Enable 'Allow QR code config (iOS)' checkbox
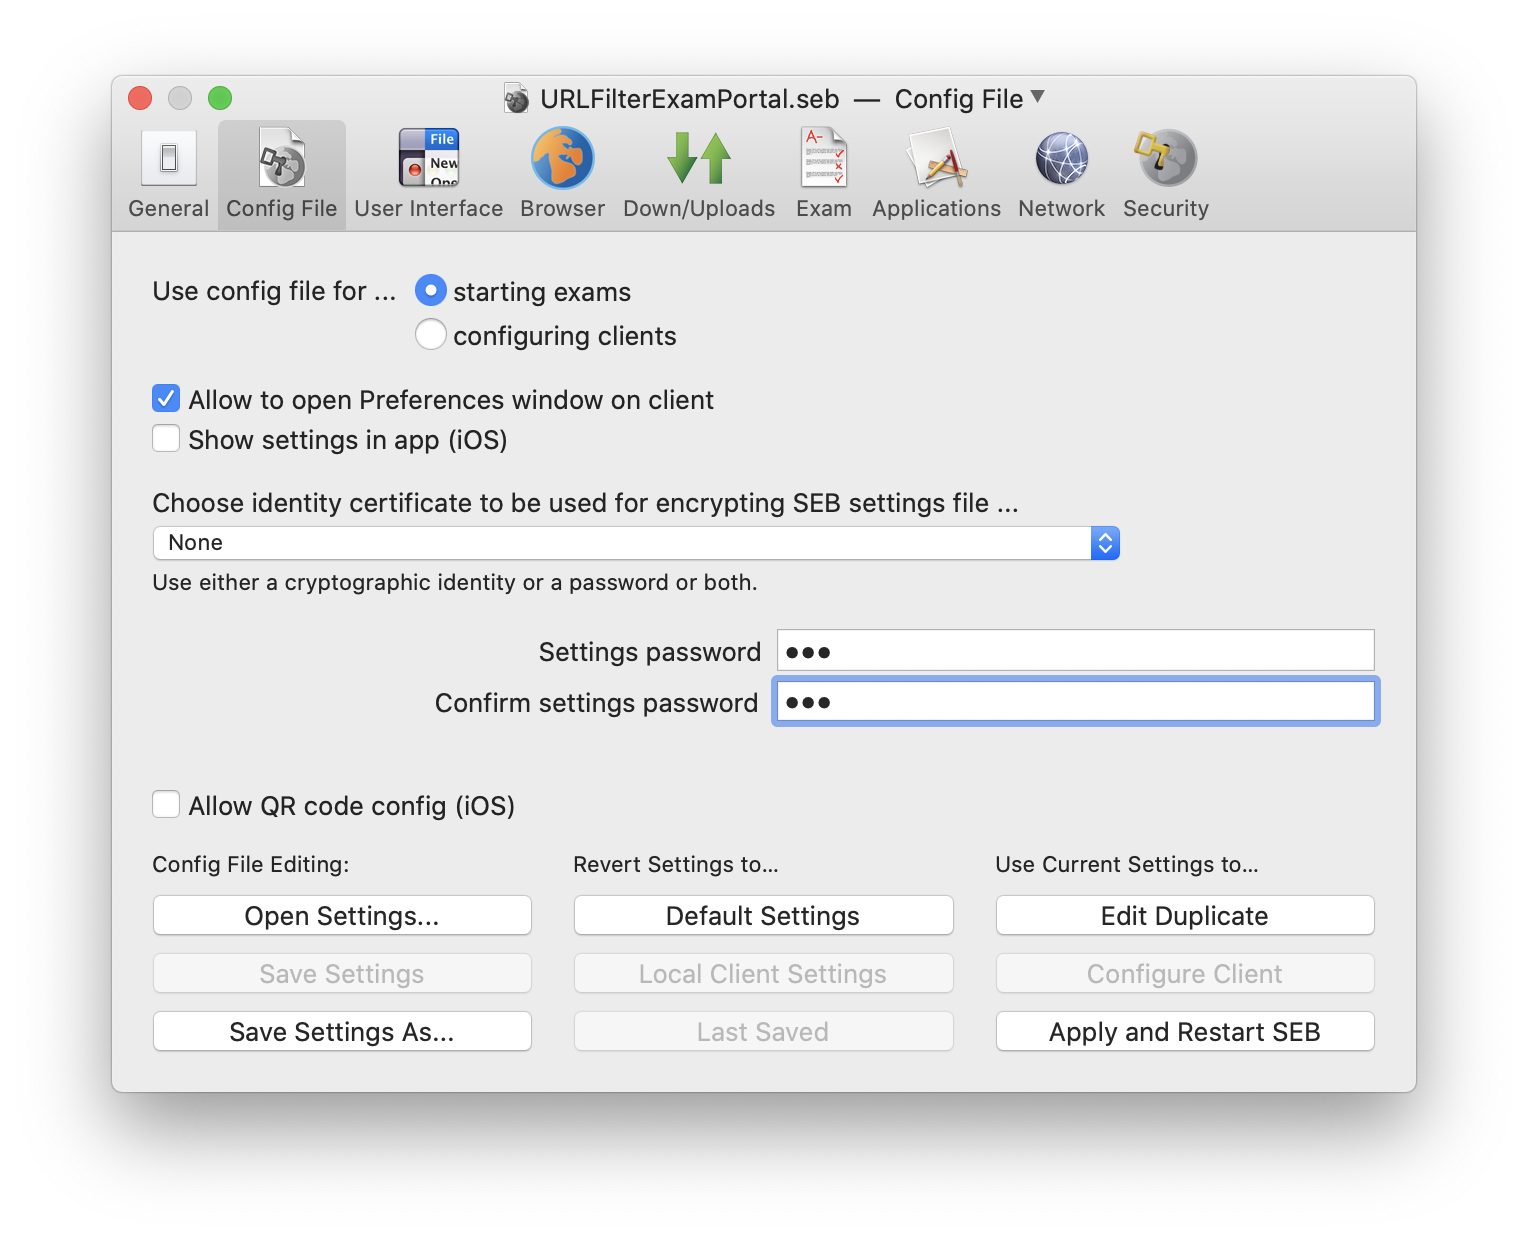 (x=166, y=804)
